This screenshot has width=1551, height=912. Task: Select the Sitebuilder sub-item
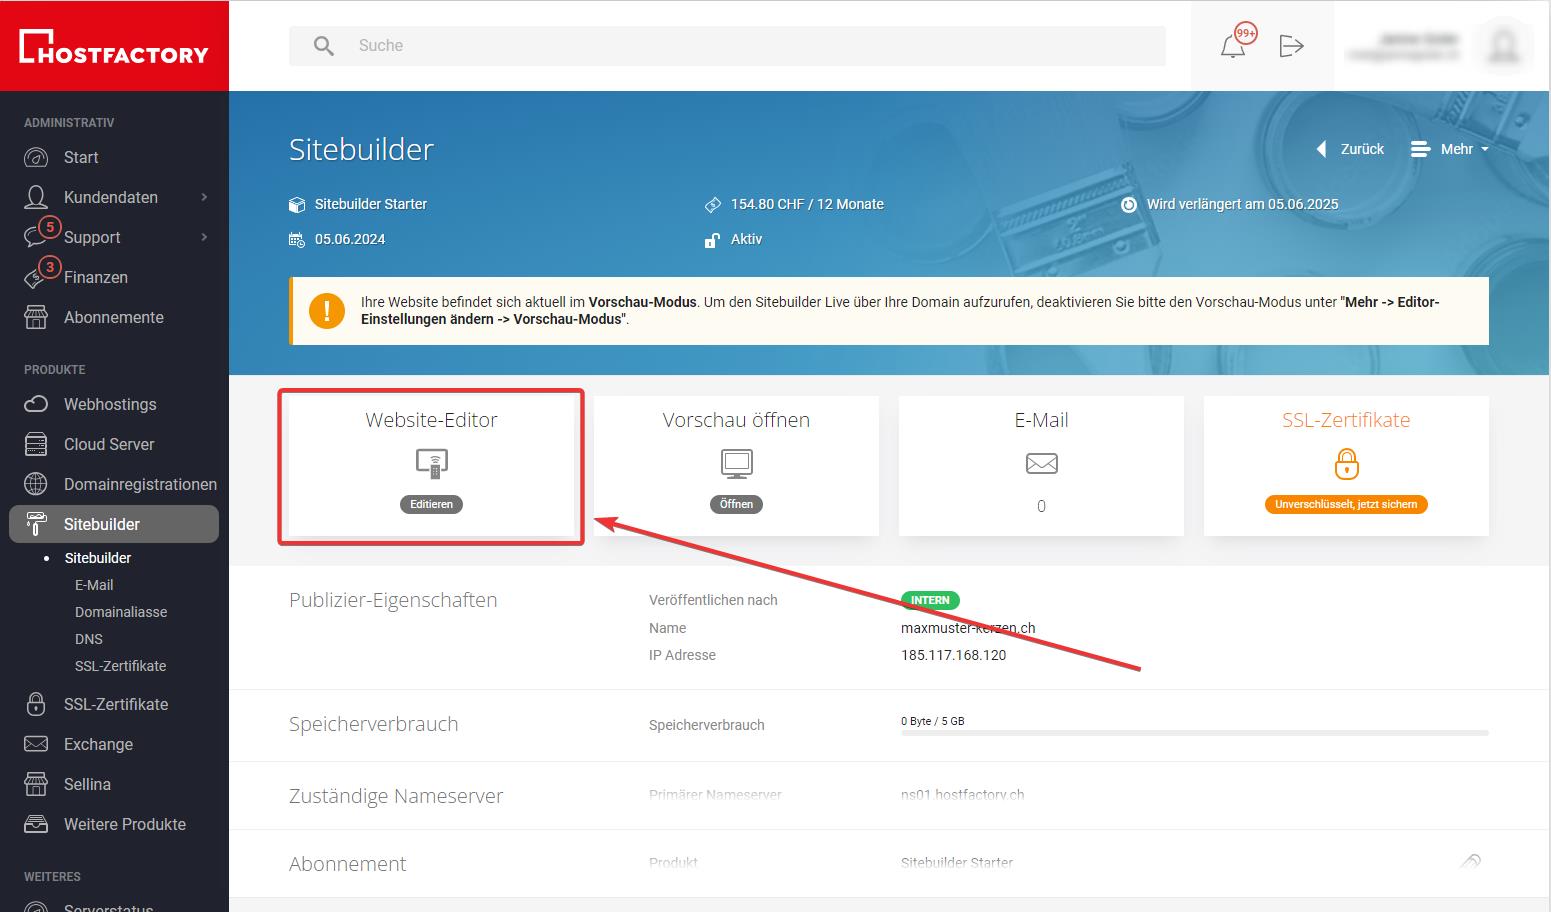coord(98,558)
